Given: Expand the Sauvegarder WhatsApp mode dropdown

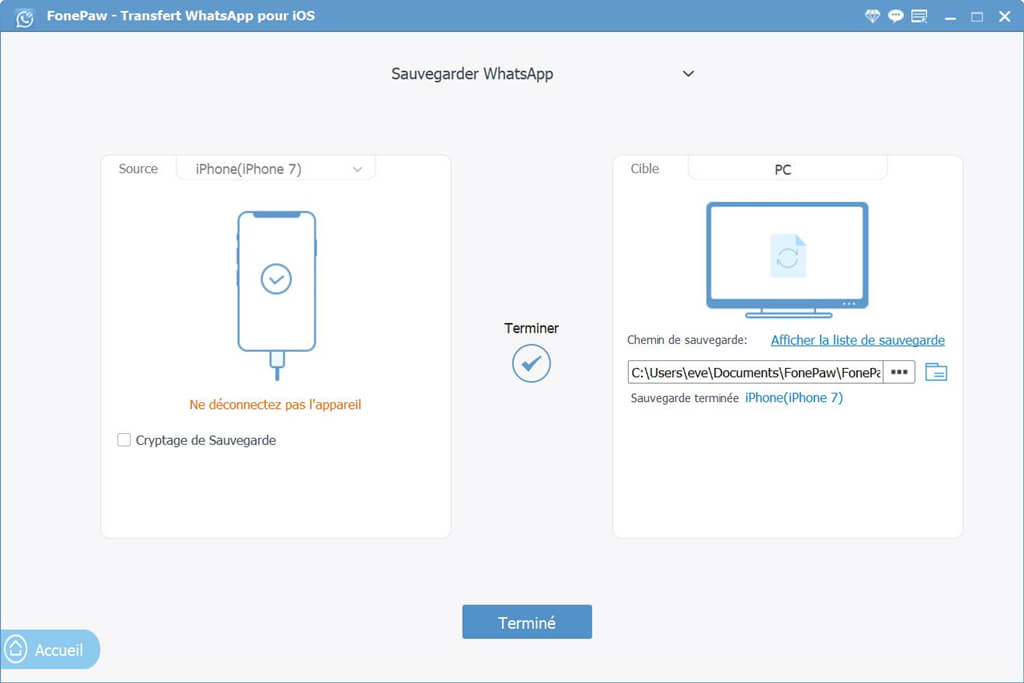Looking at the screenshot, I should point(542,74).
